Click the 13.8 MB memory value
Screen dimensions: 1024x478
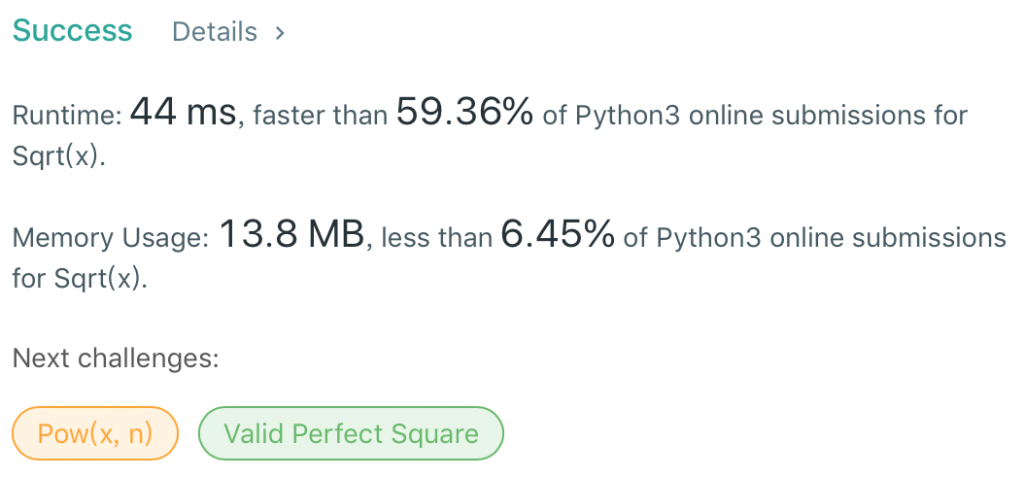[292, 236]
